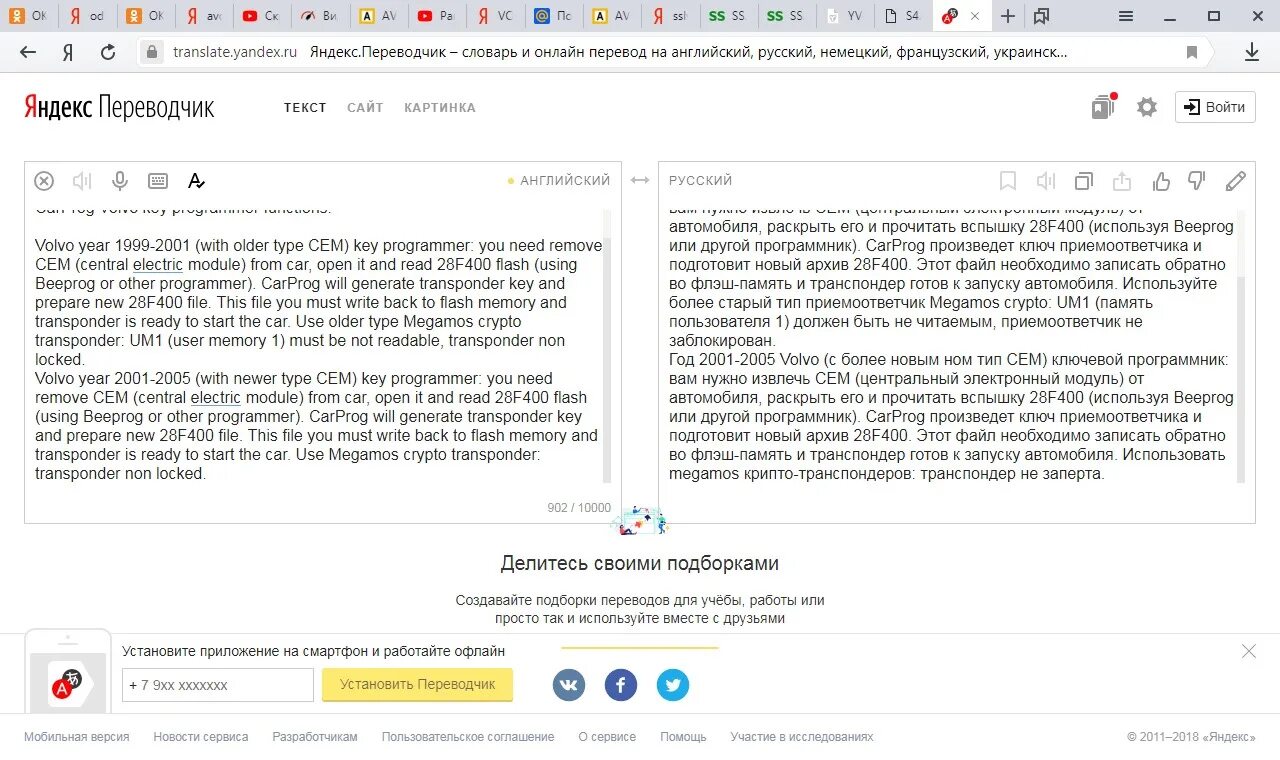The image size is (1280, 760).
Task: Open the Участие в исследованиях link
Action: [802, 737]
